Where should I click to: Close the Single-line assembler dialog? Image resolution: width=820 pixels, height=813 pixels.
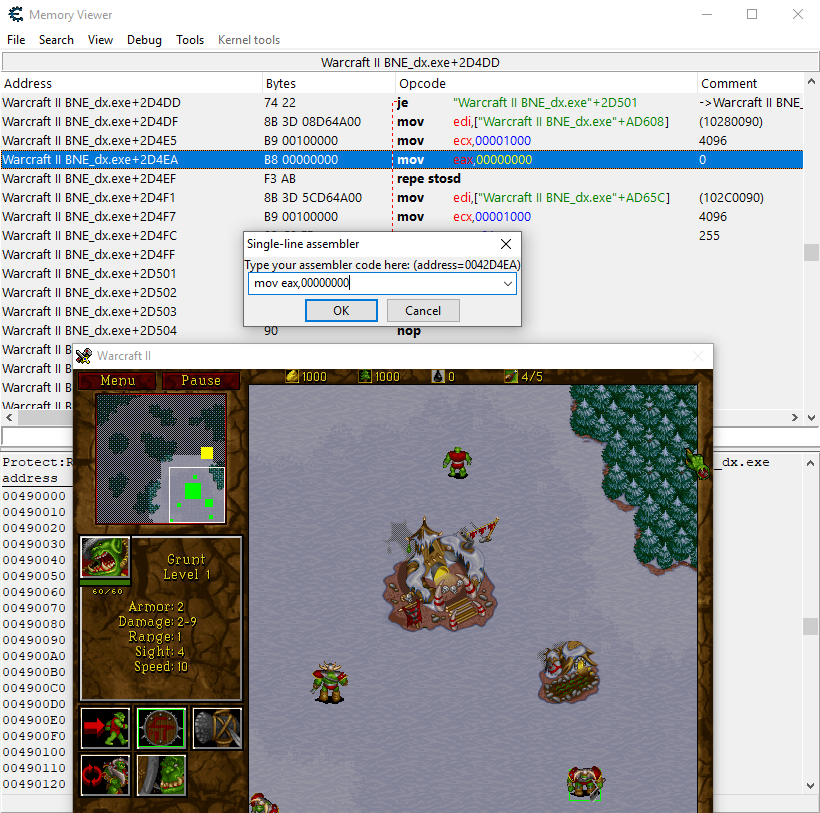click(x=506, y=244)
